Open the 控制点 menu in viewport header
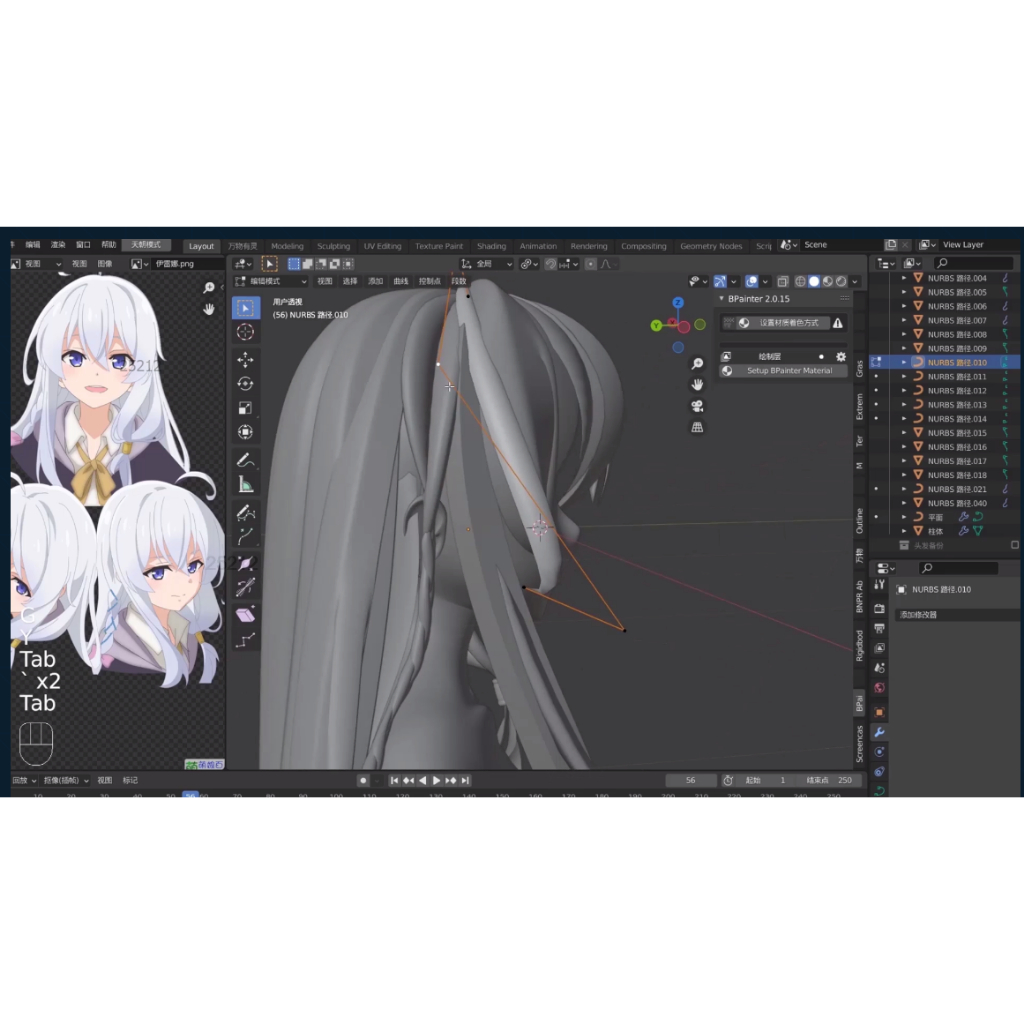 pyautogui.click(x=429, y=281)
